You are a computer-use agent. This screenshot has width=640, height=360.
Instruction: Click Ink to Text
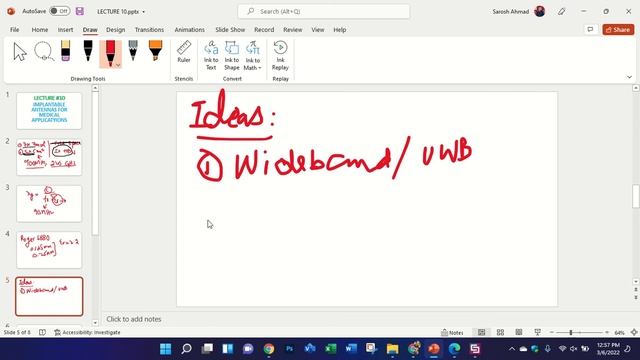pos(211,56)
